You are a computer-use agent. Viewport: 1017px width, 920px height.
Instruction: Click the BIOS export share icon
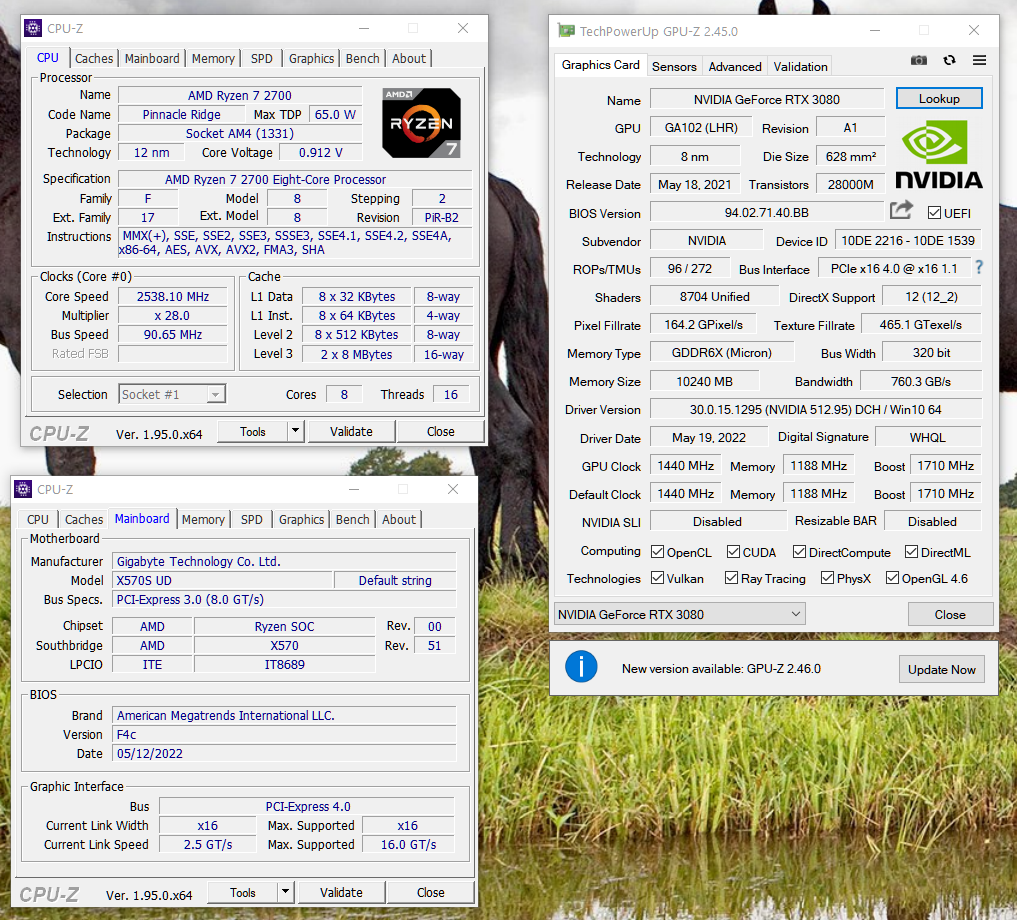coord(901,210)
